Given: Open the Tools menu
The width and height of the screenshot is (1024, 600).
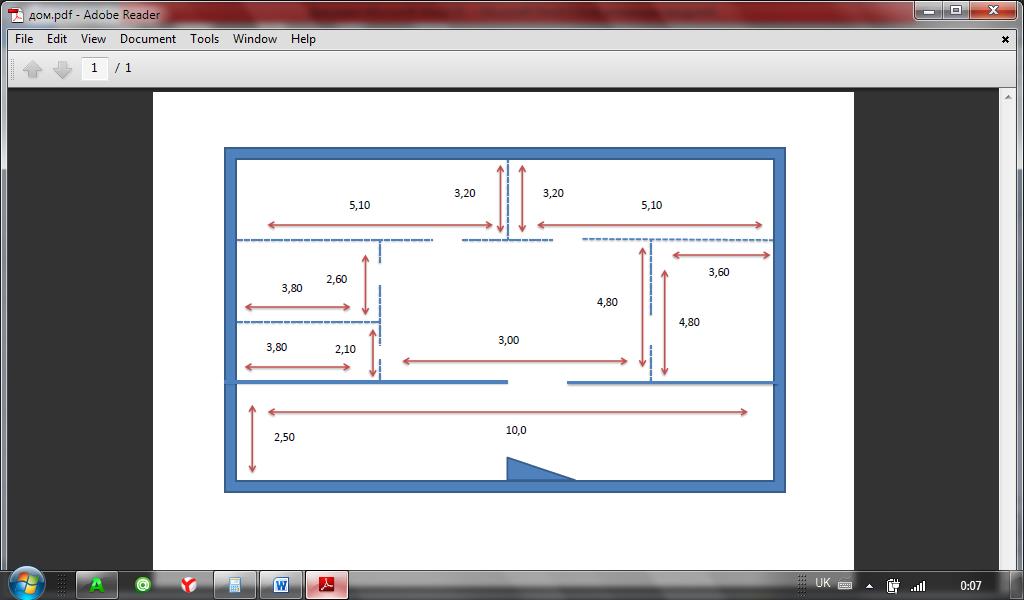Looking at the screenshot, I should coord(204,39).
